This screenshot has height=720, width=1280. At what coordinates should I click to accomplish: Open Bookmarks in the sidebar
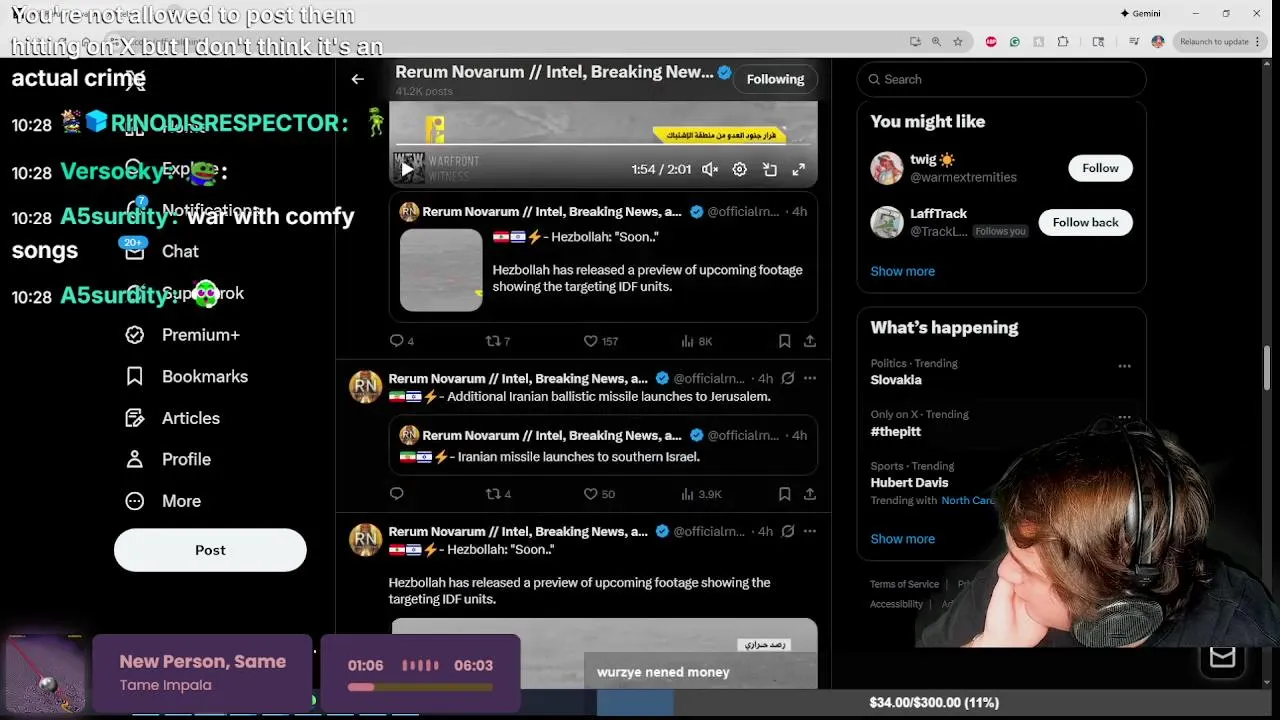coord(186,376)
